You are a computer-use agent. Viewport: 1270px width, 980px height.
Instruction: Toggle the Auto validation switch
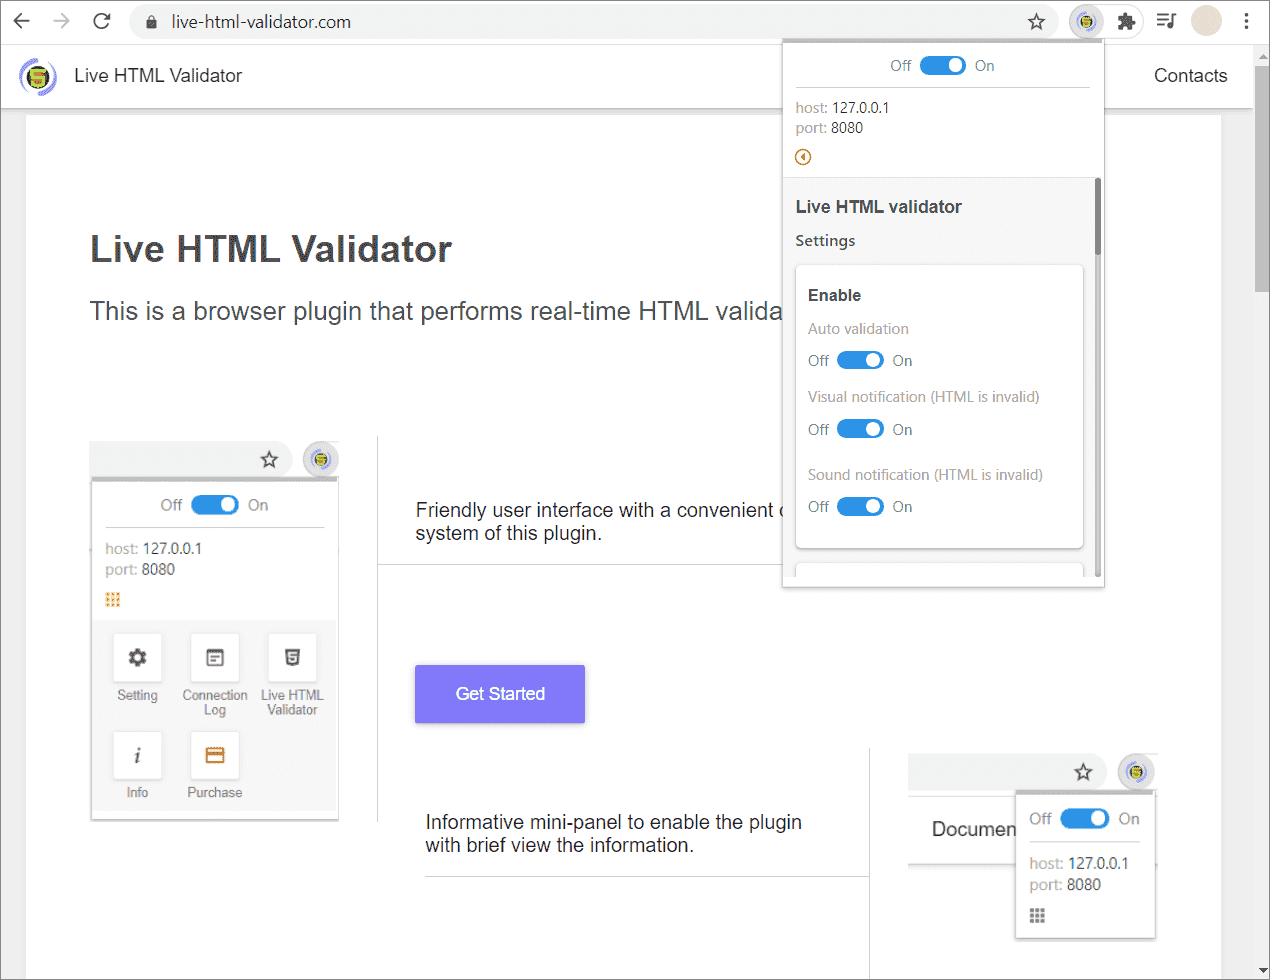pyautogui.click(x=860, y=360)
